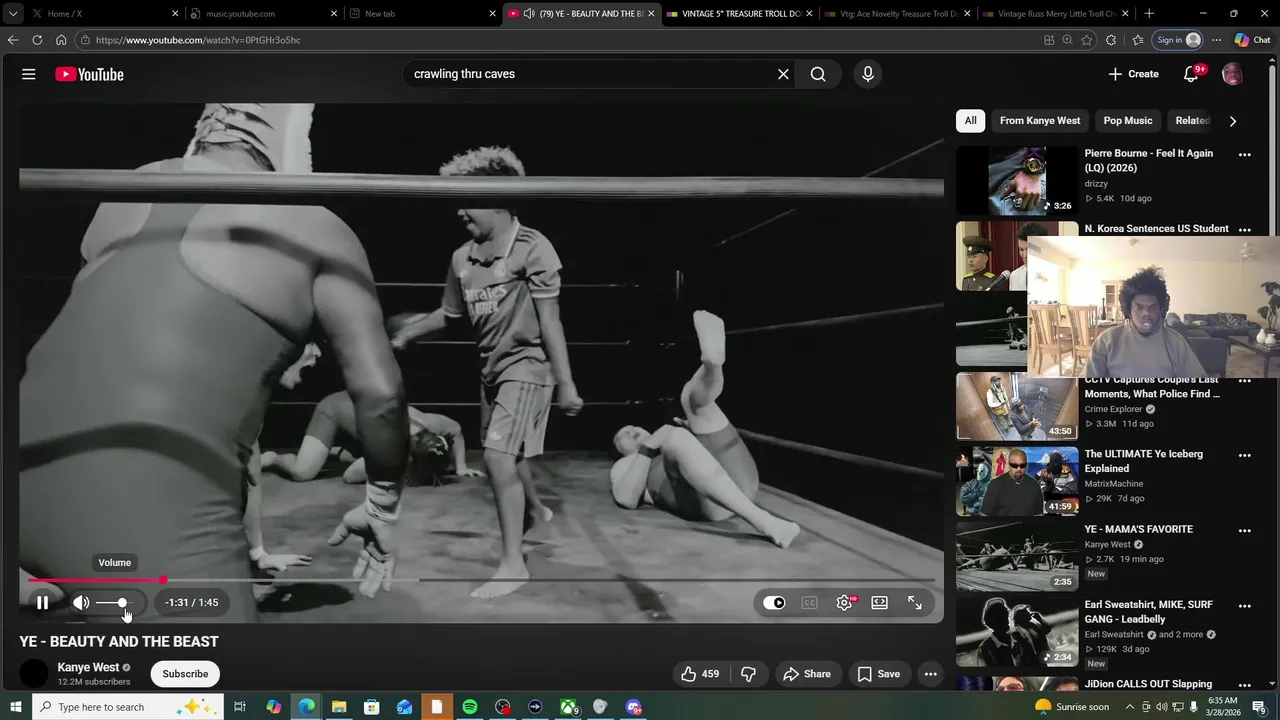Show hidden system tray icons
The image size is (1280, 720).
tap(1130, 707)
